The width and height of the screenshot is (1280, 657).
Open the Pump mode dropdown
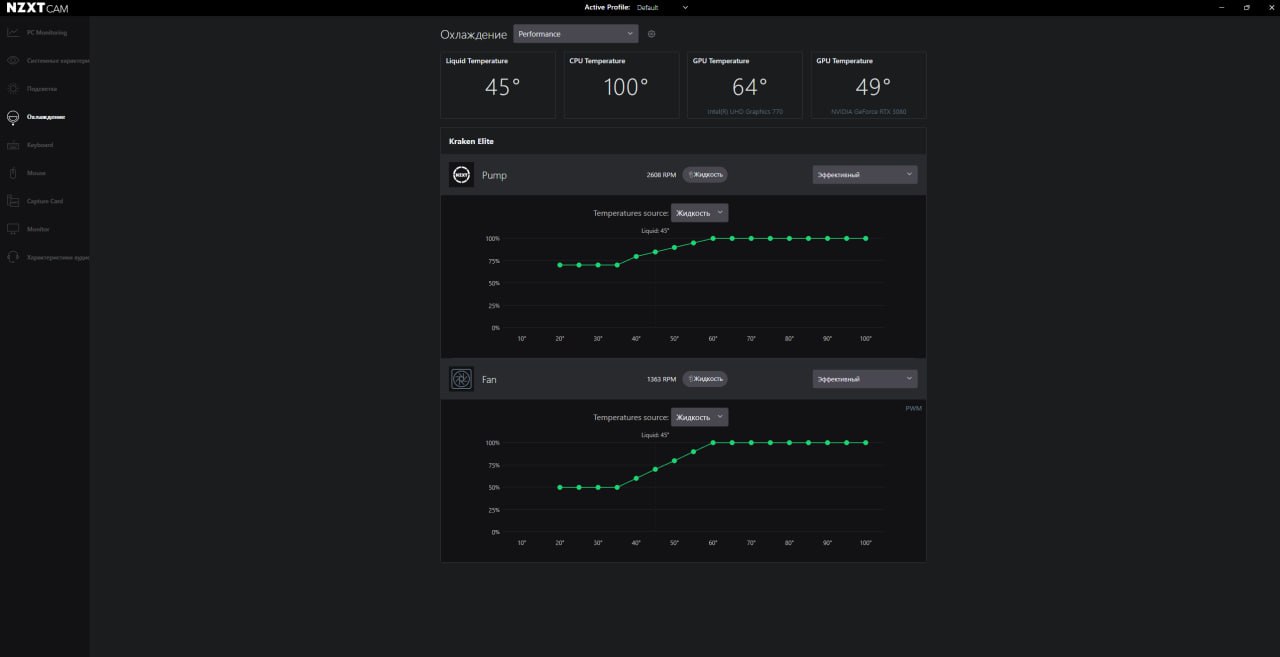[x=865, y=175]
